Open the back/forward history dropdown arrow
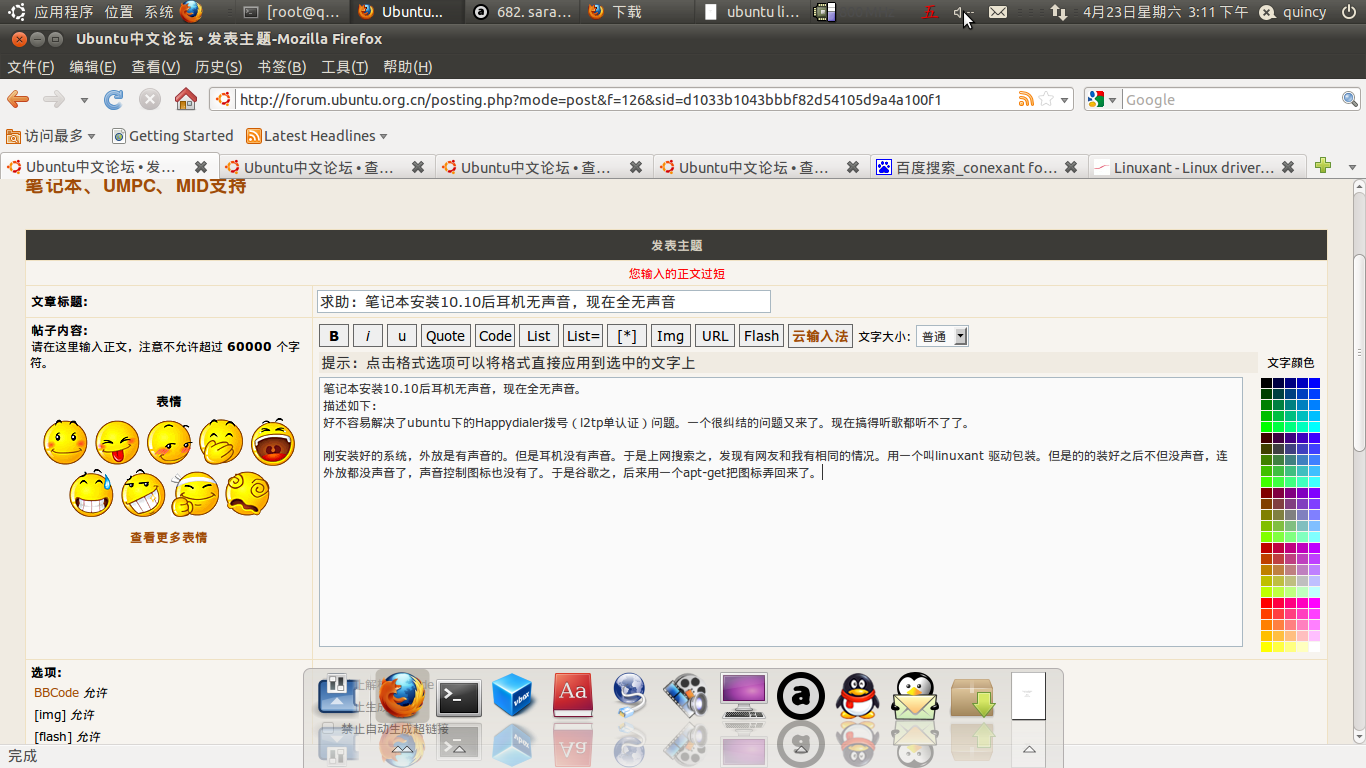Image resolution: width=1366 pixels, height=768 pixels. [84, 100]
